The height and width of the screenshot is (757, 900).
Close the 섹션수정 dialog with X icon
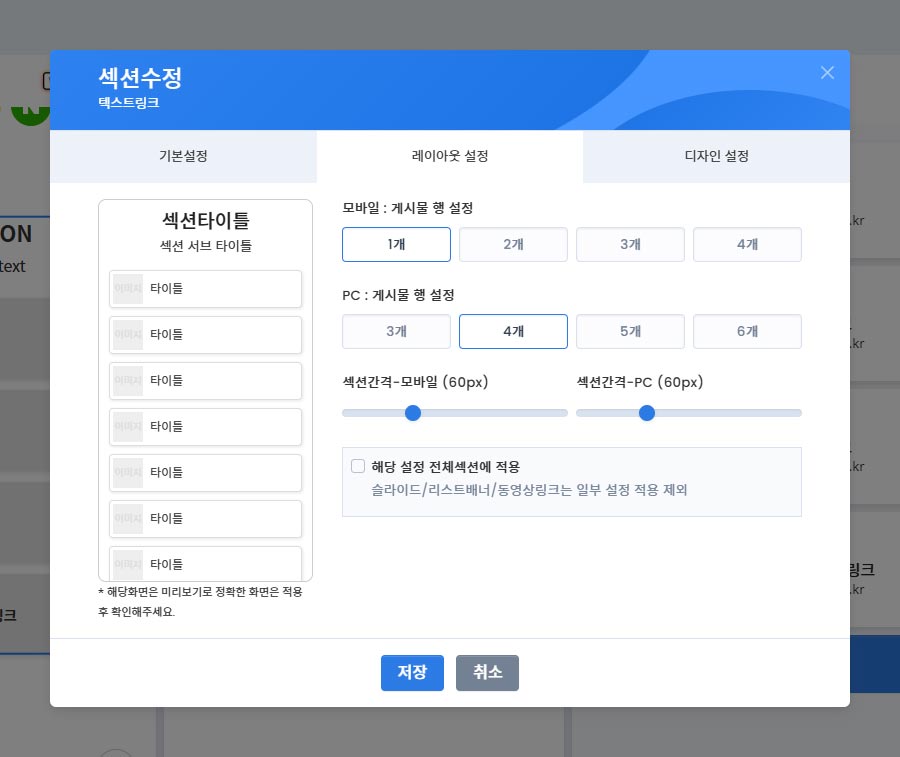(827, 73)
